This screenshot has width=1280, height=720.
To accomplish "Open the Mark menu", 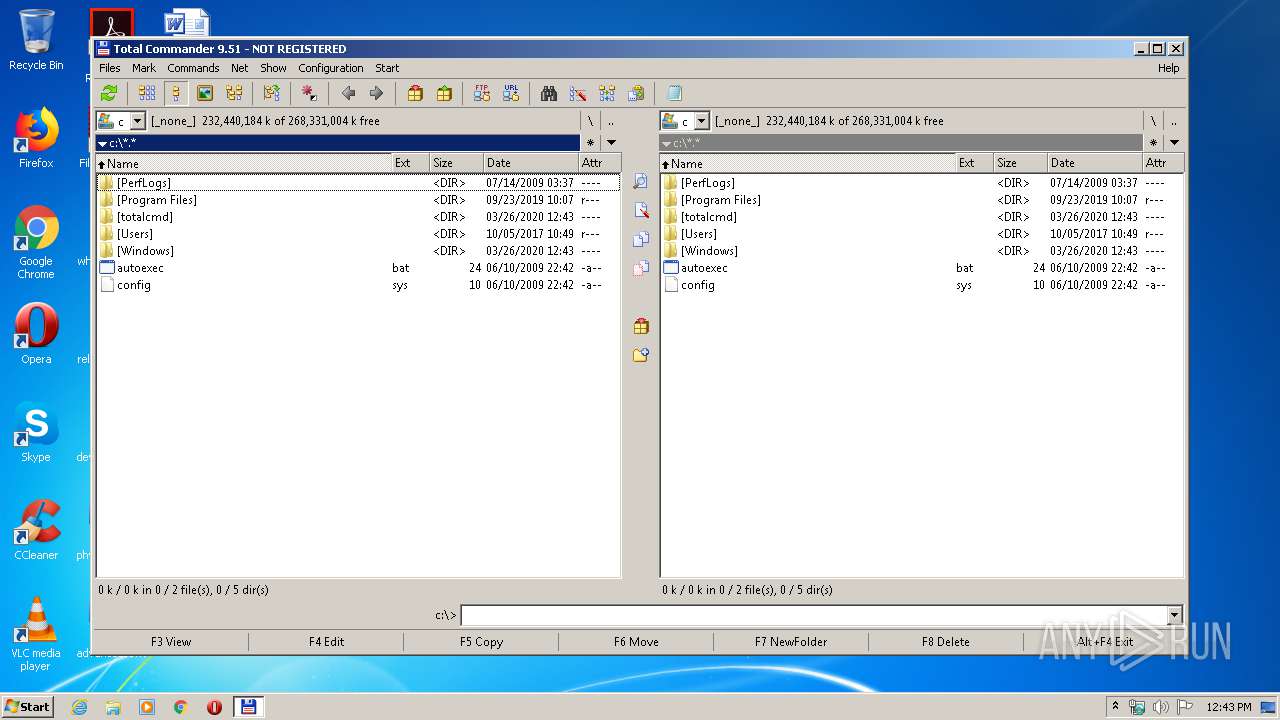I will (144, 68).
